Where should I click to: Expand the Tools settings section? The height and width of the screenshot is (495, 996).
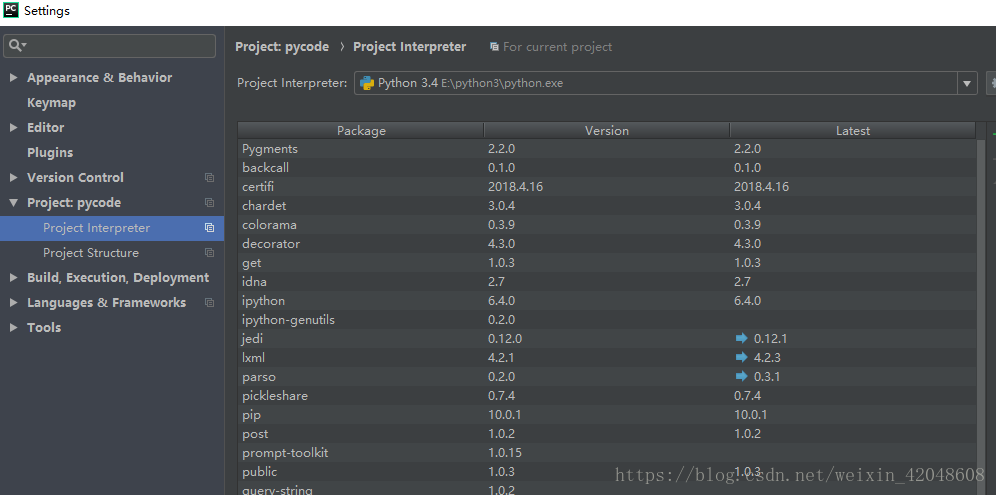(13, 328)
